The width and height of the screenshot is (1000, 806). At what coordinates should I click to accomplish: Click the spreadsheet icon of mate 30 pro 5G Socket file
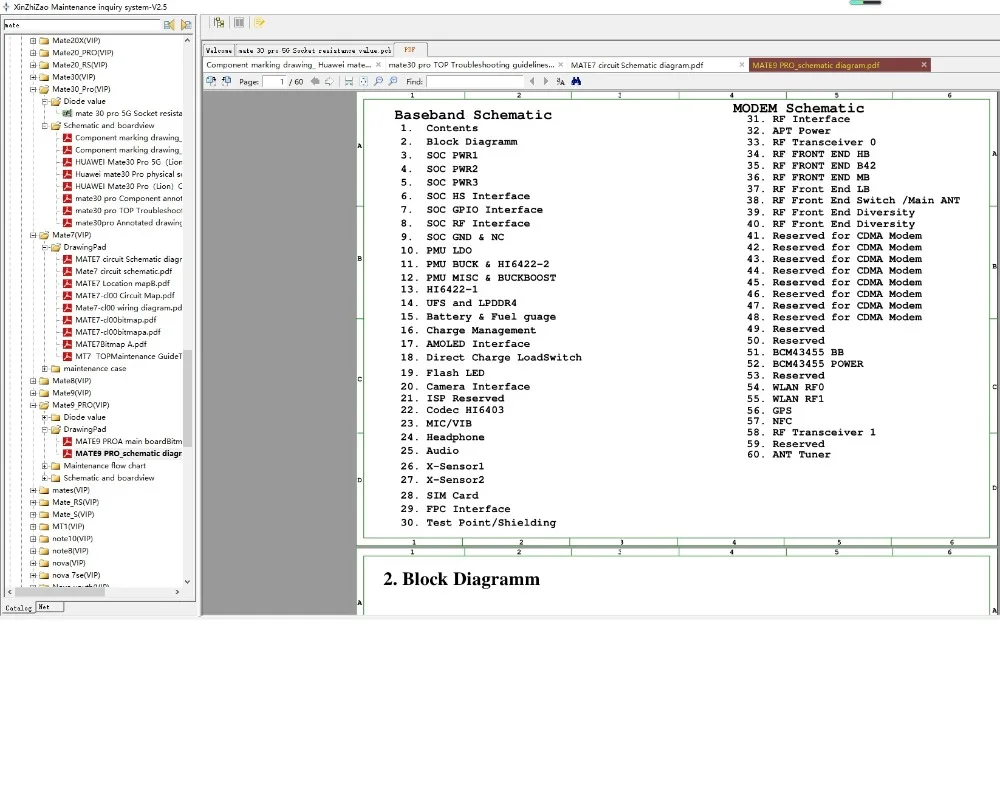click(67, 114)
